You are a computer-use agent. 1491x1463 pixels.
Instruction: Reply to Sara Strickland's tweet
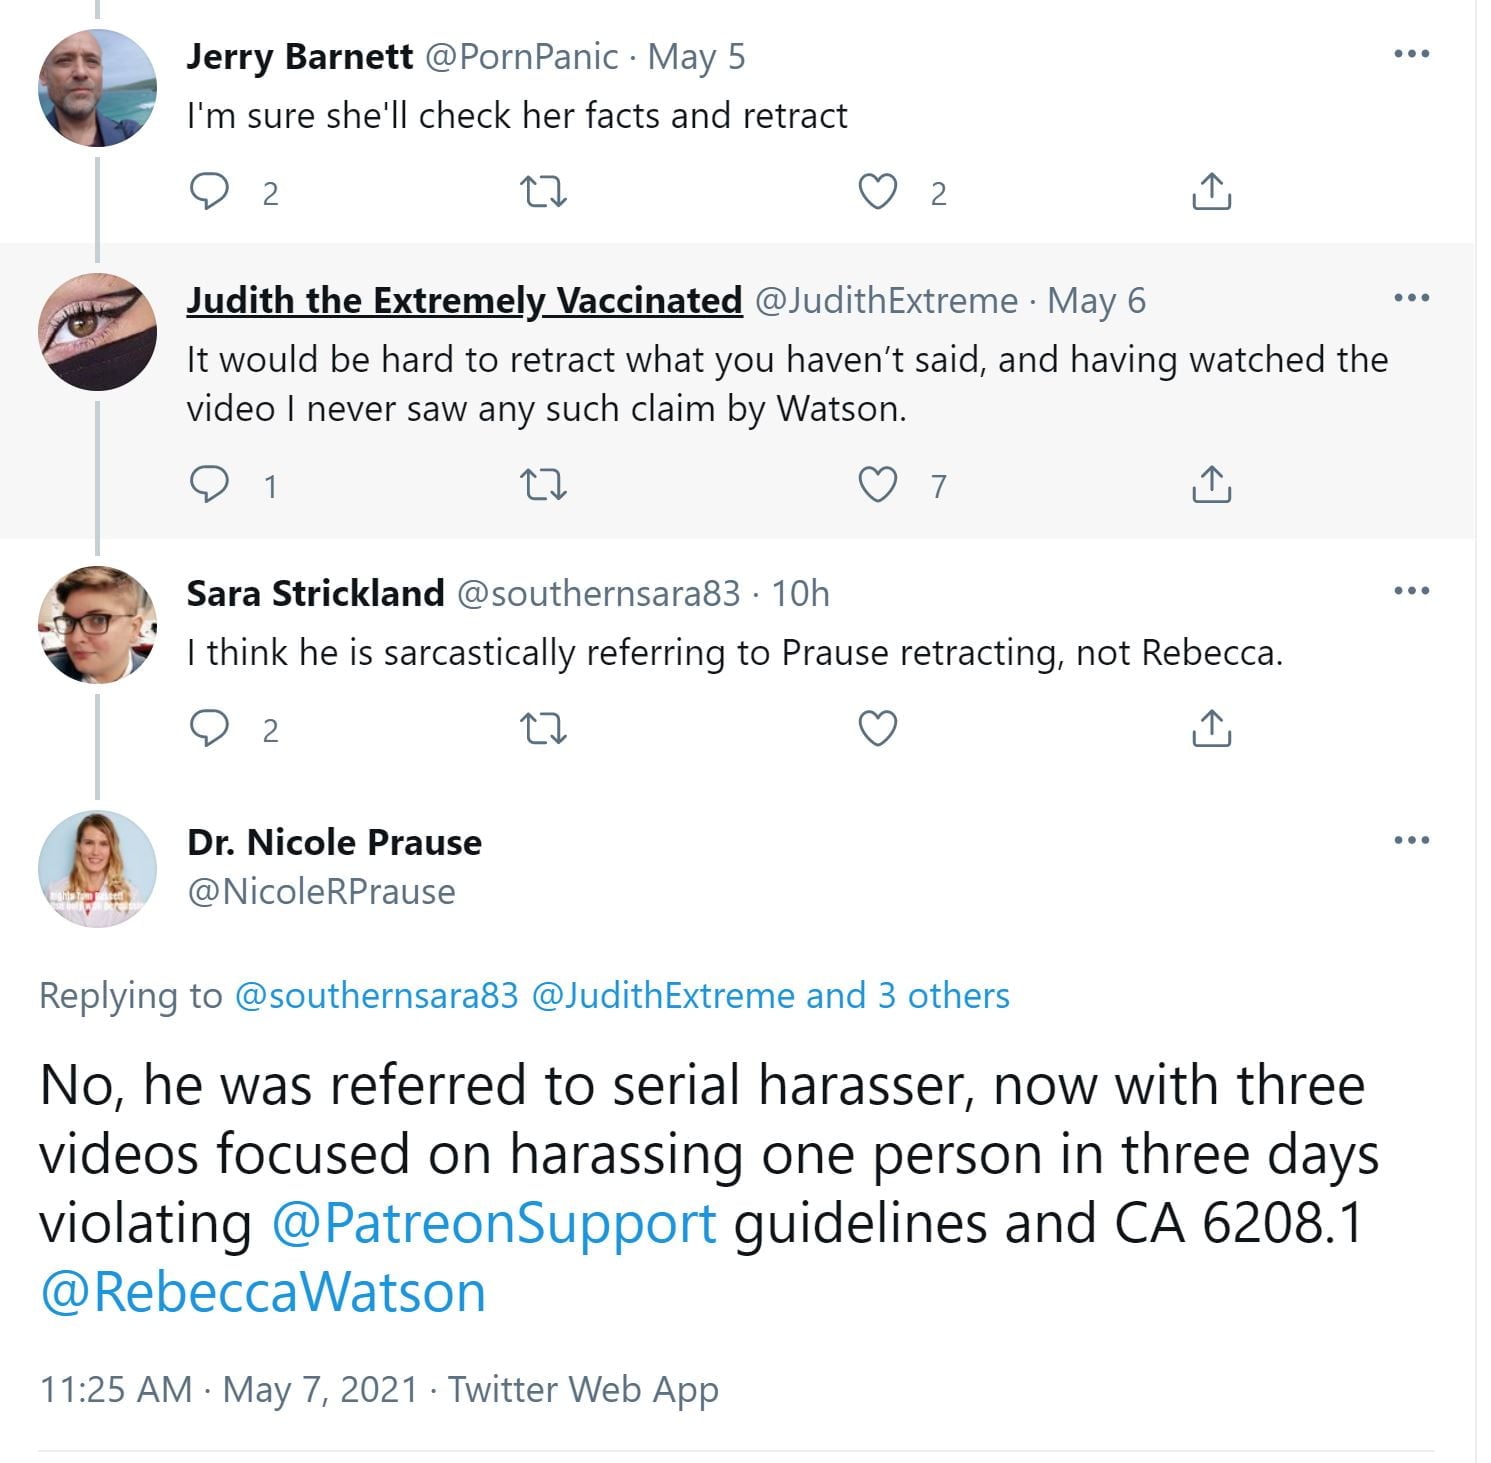coord(209,729)
